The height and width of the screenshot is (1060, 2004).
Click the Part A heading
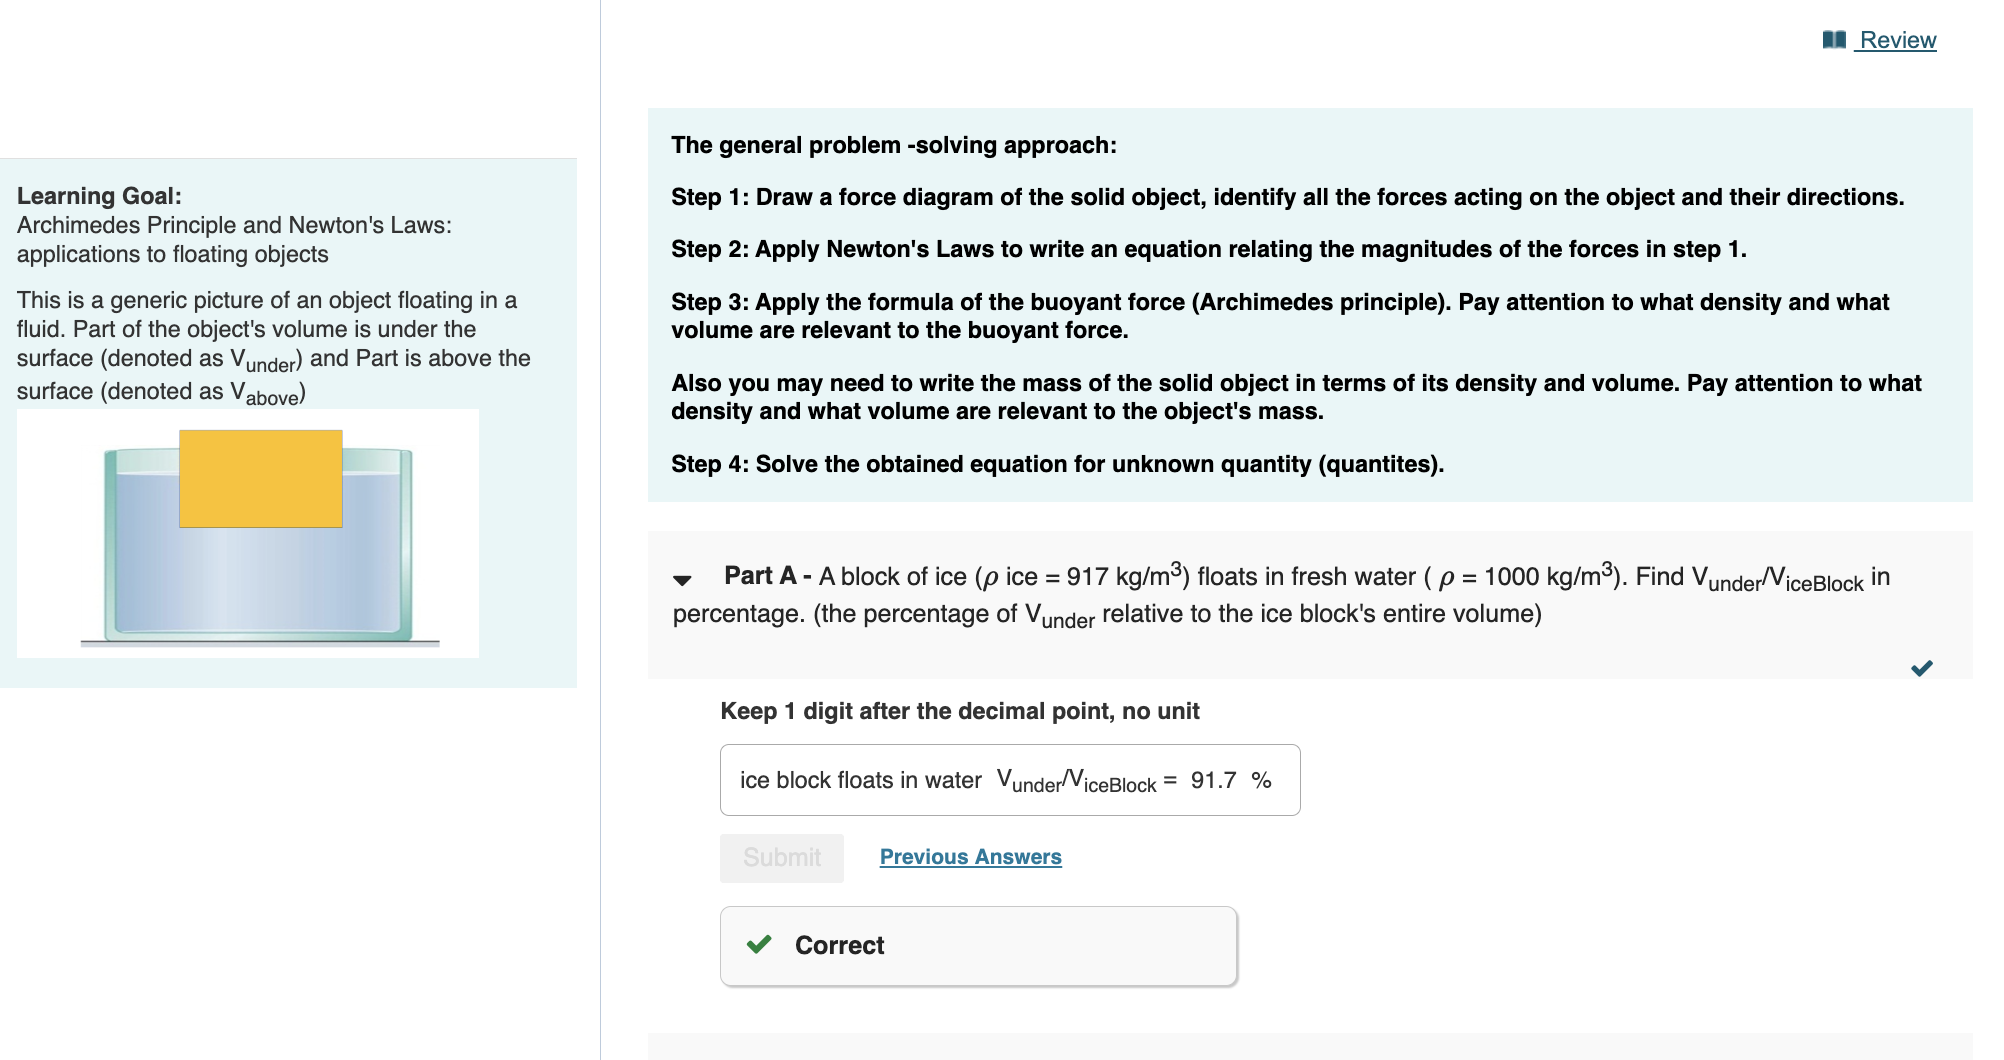point(762,575)
